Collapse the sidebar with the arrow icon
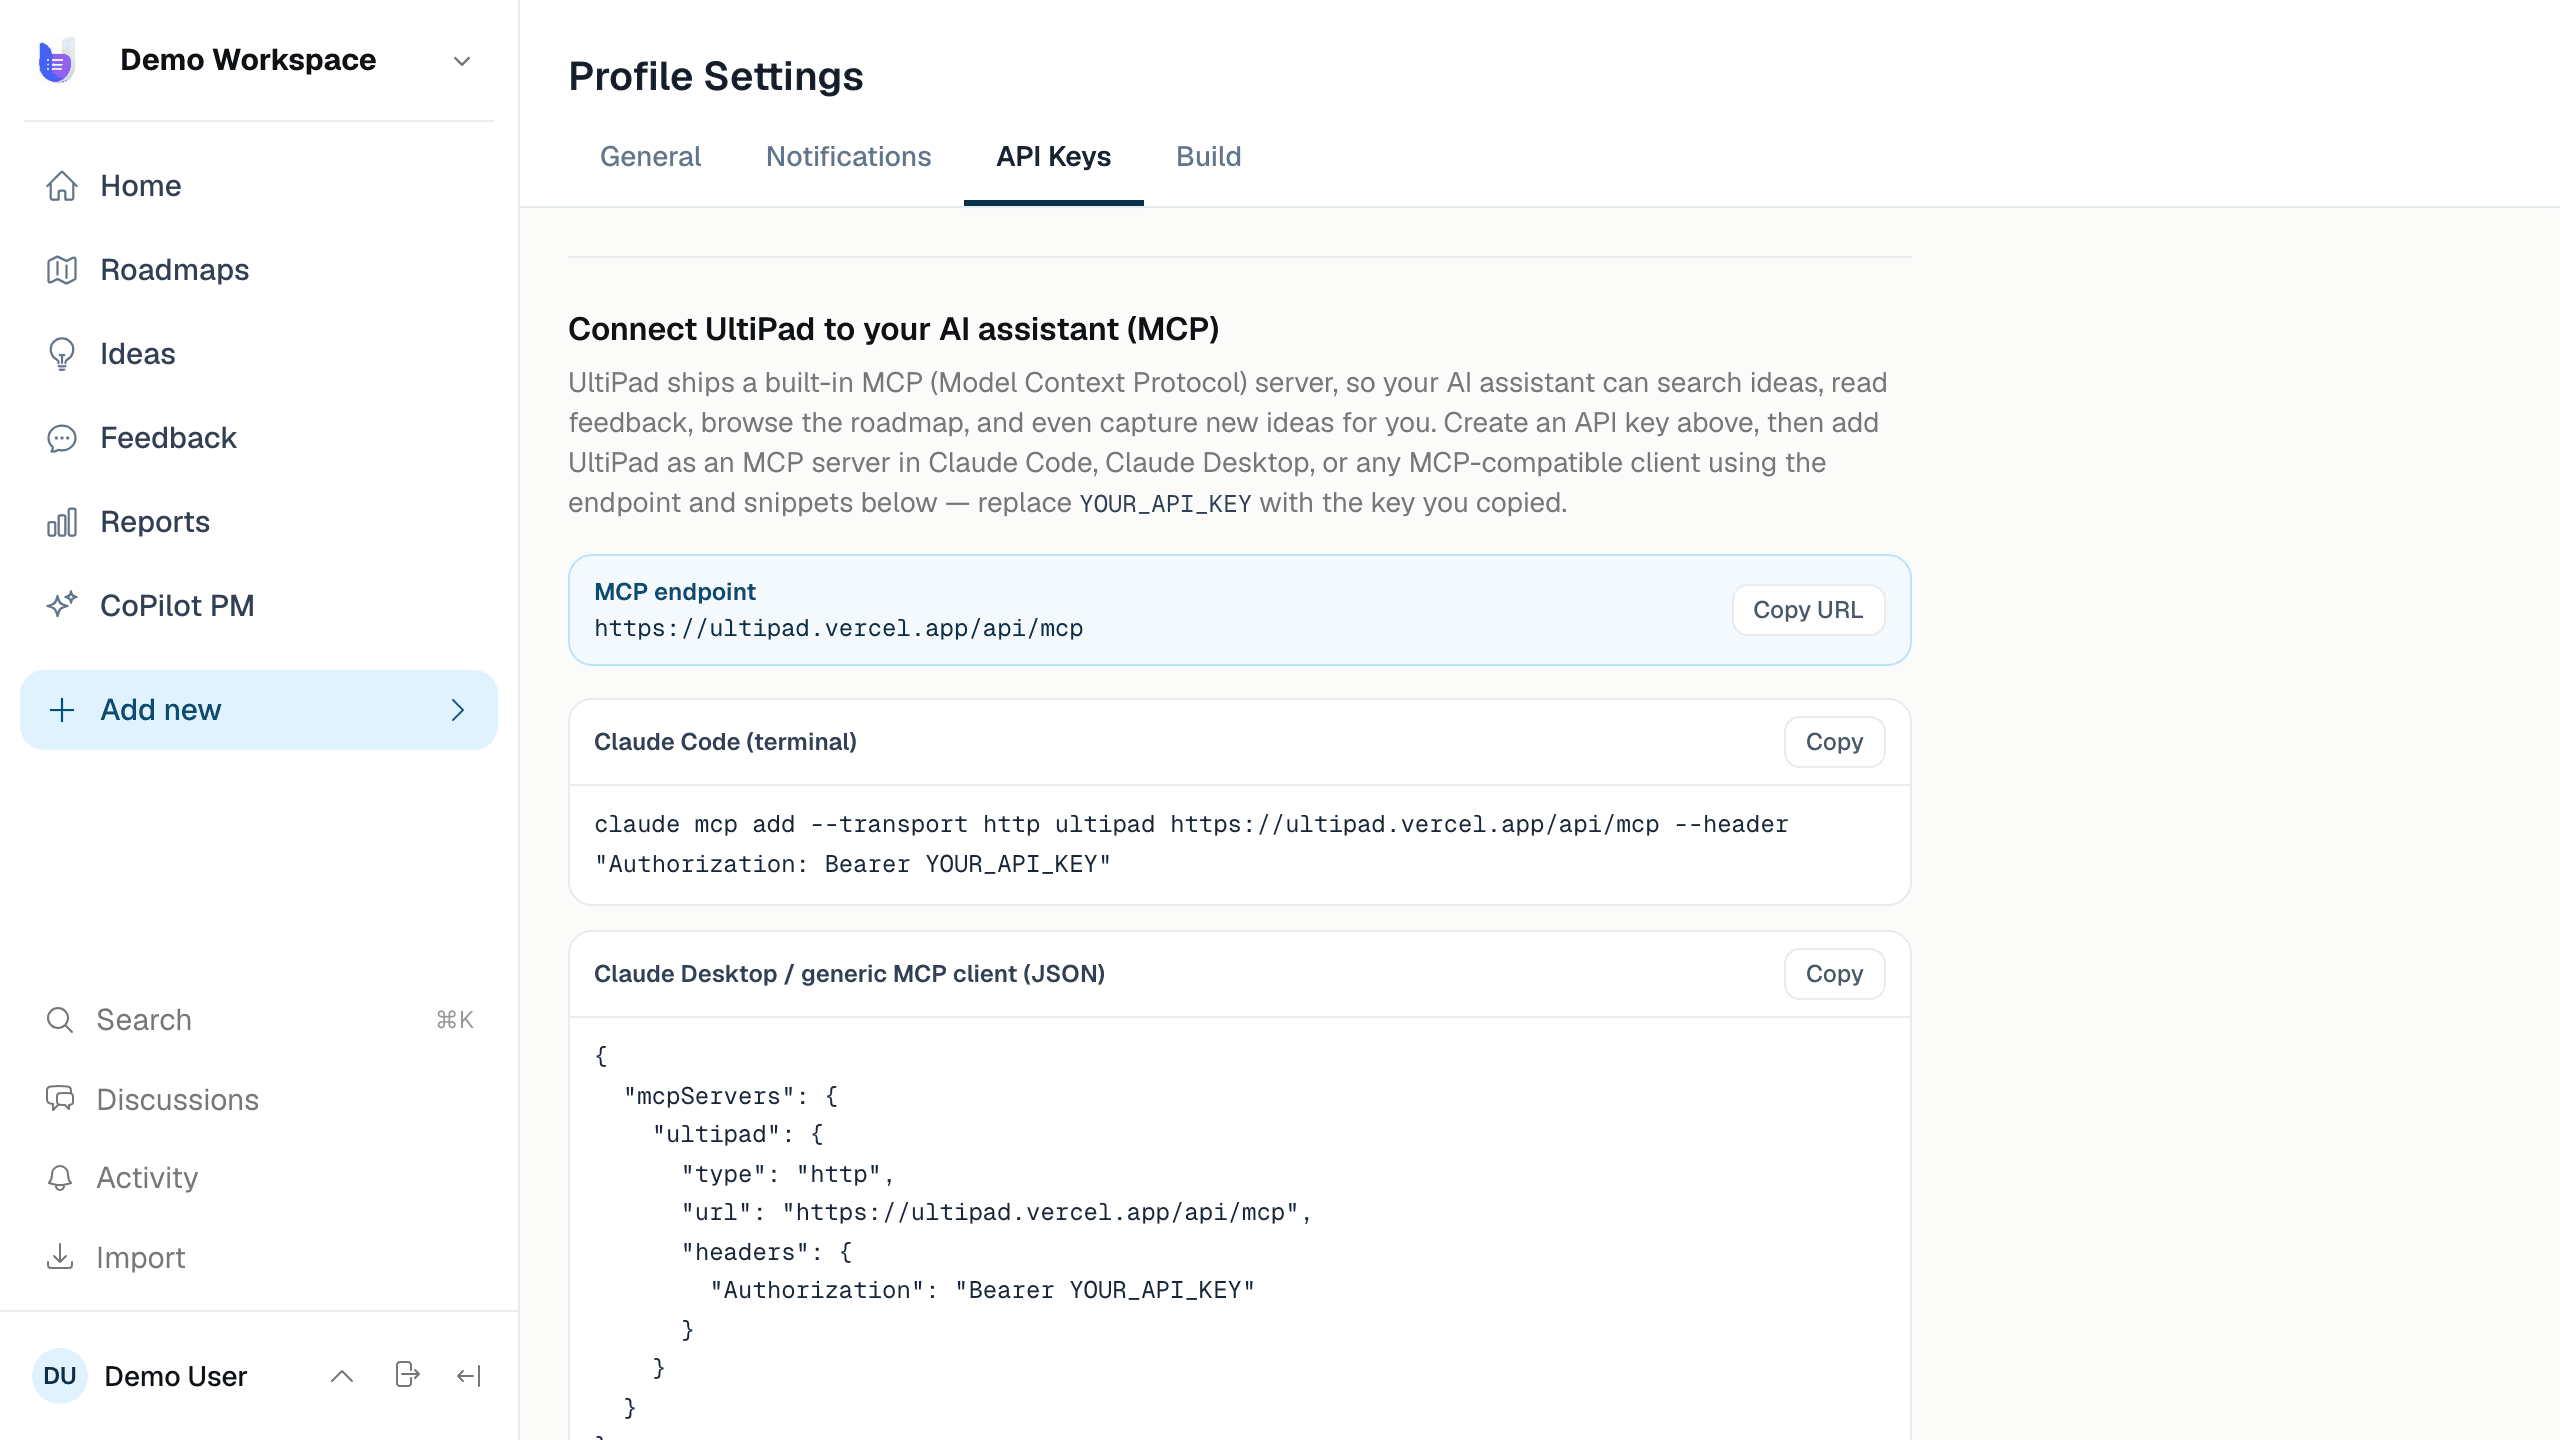 (x=469, y=1376)
